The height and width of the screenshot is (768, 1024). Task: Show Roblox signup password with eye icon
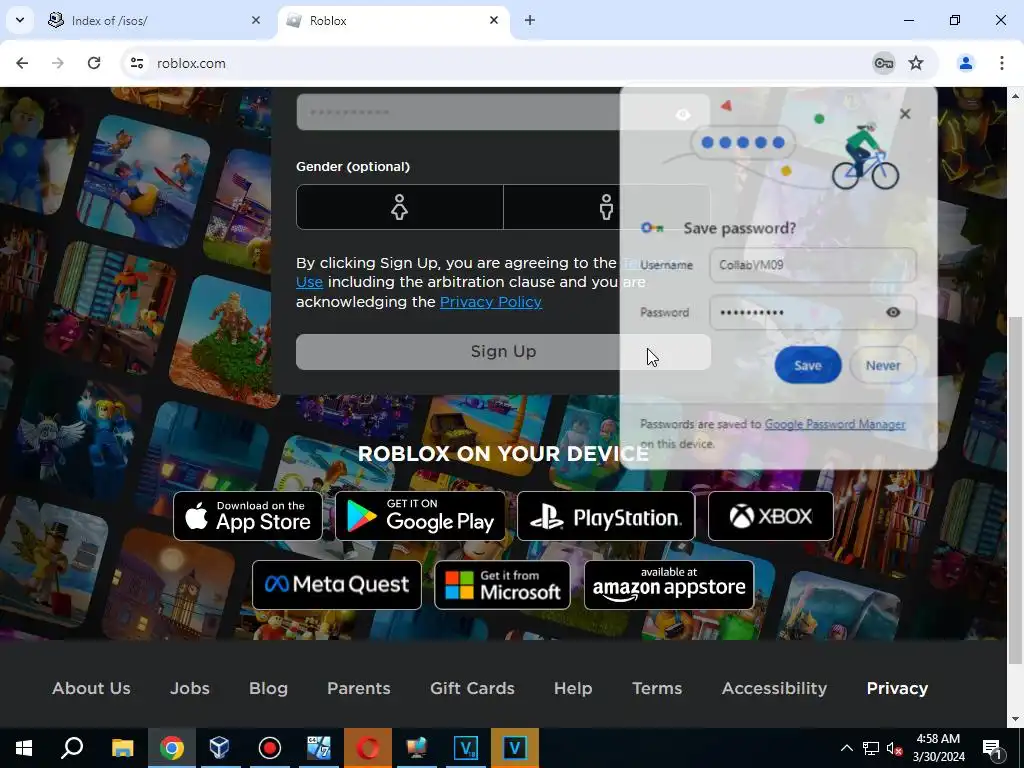coord(683,114)
